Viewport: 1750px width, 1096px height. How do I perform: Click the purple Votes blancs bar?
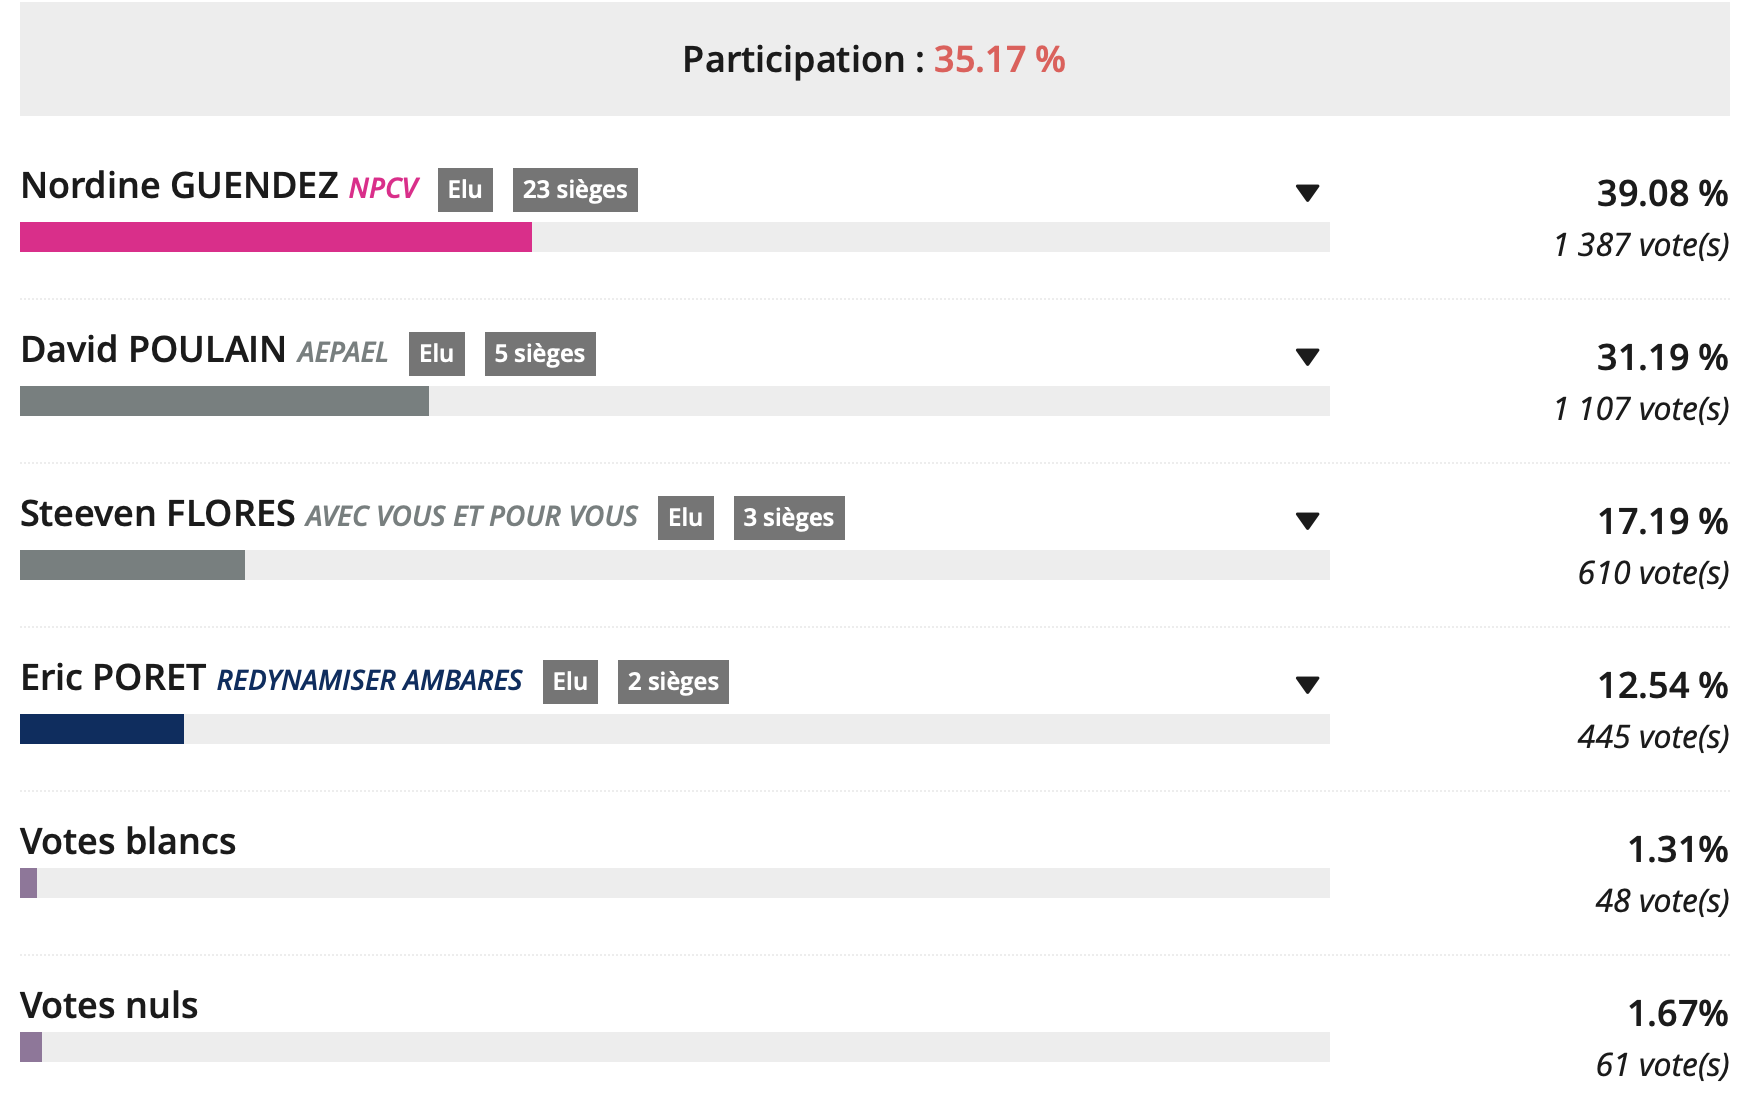(29, 883)
